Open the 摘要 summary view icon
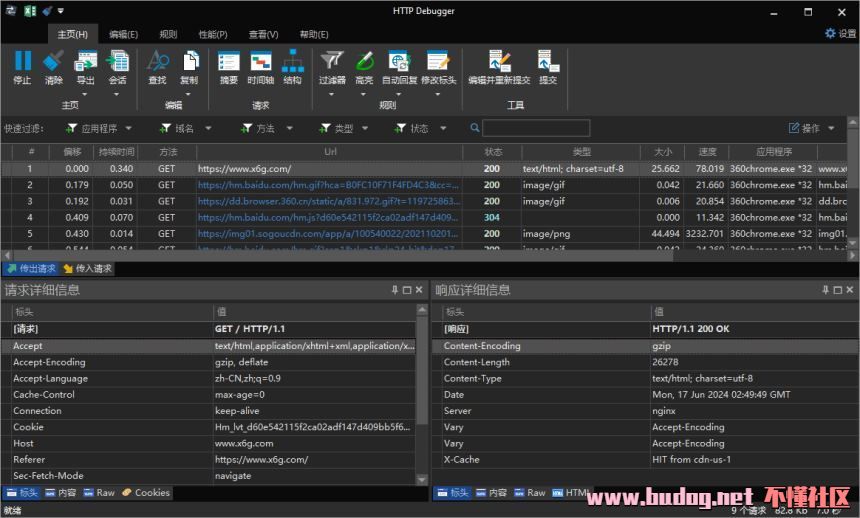The width and height of the screenshot is (860, 518). point(229,61)
